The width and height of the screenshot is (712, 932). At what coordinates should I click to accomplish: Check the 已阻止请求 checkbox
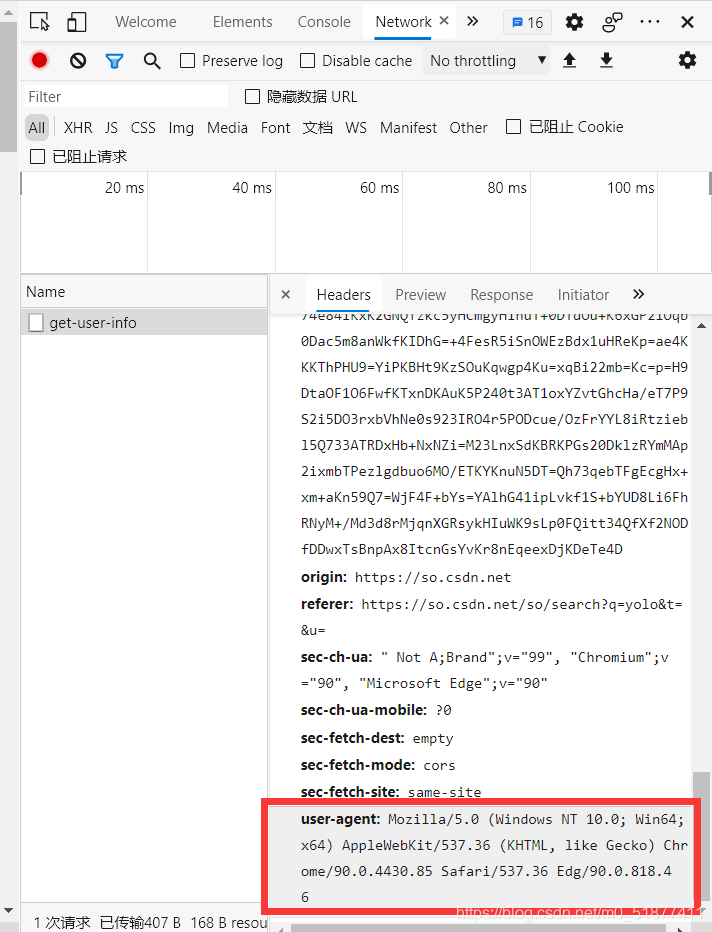pyautogui.click(x=37, y=156)
